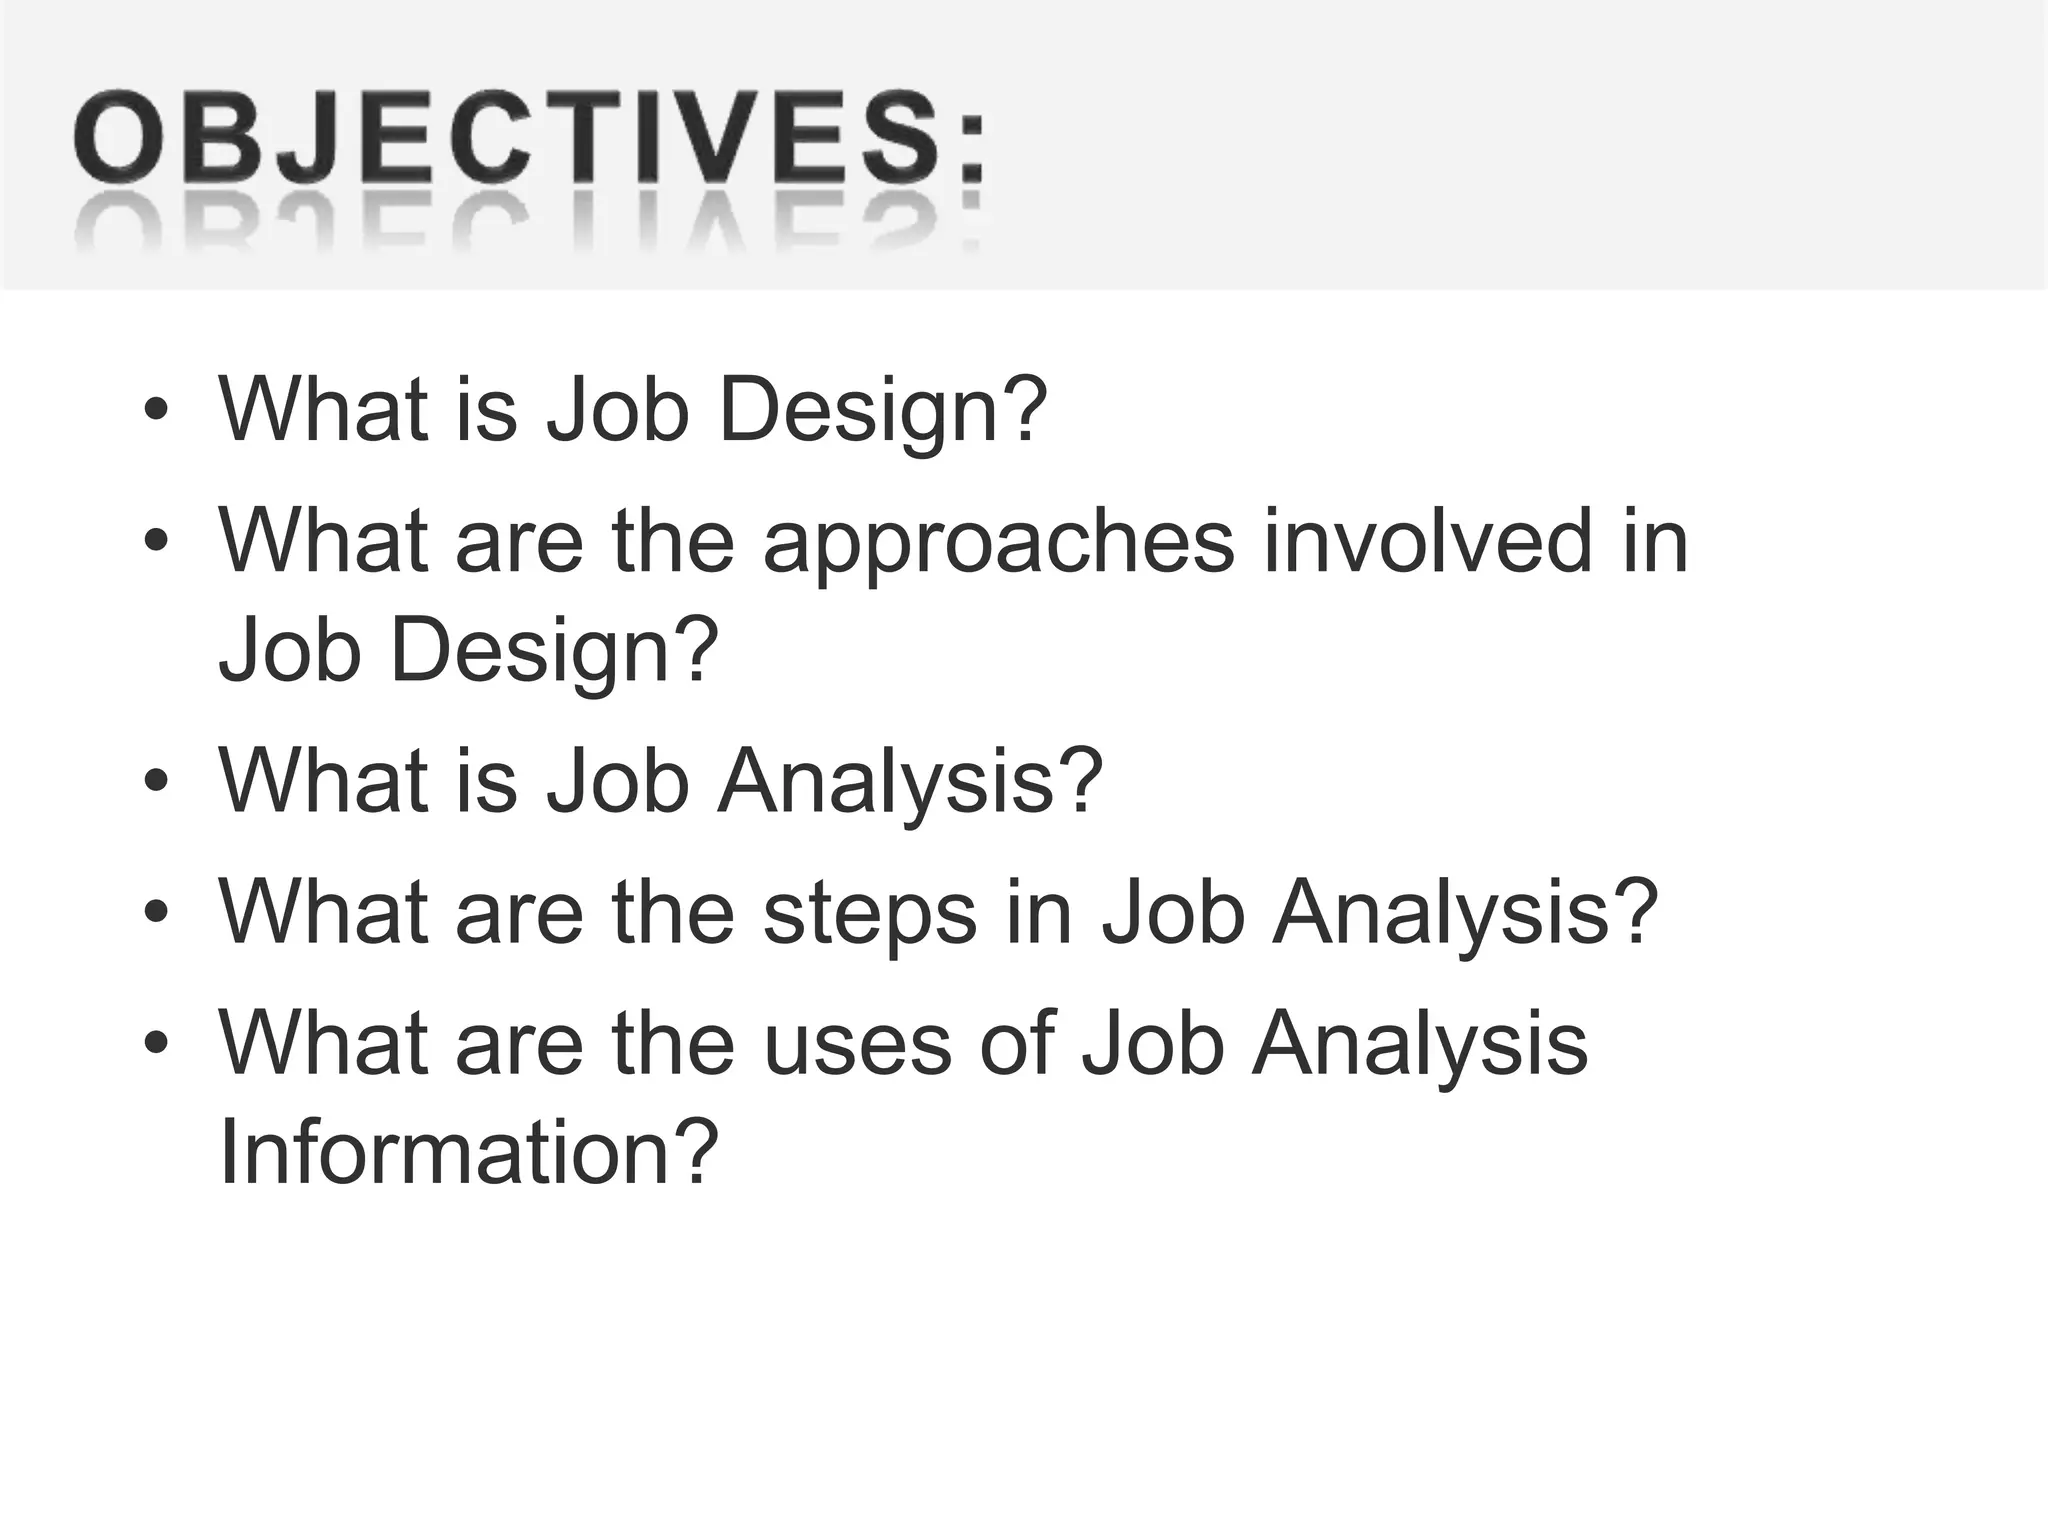Click the blank white area below the bullets

pyautogui.click(x=1024, y=1370)
